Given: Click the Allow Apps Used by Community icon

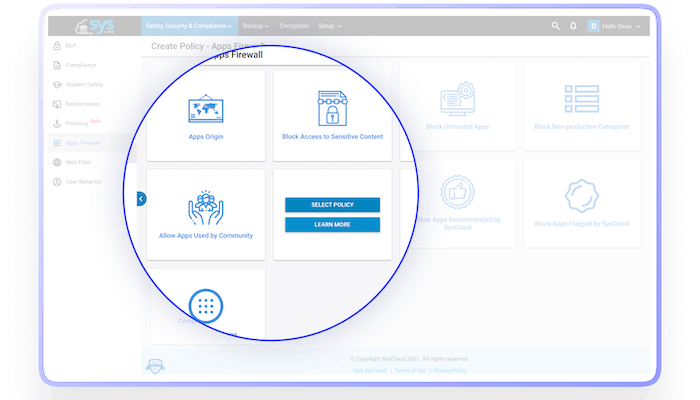Looking at the screenshot, I should [x=206, y=207].
